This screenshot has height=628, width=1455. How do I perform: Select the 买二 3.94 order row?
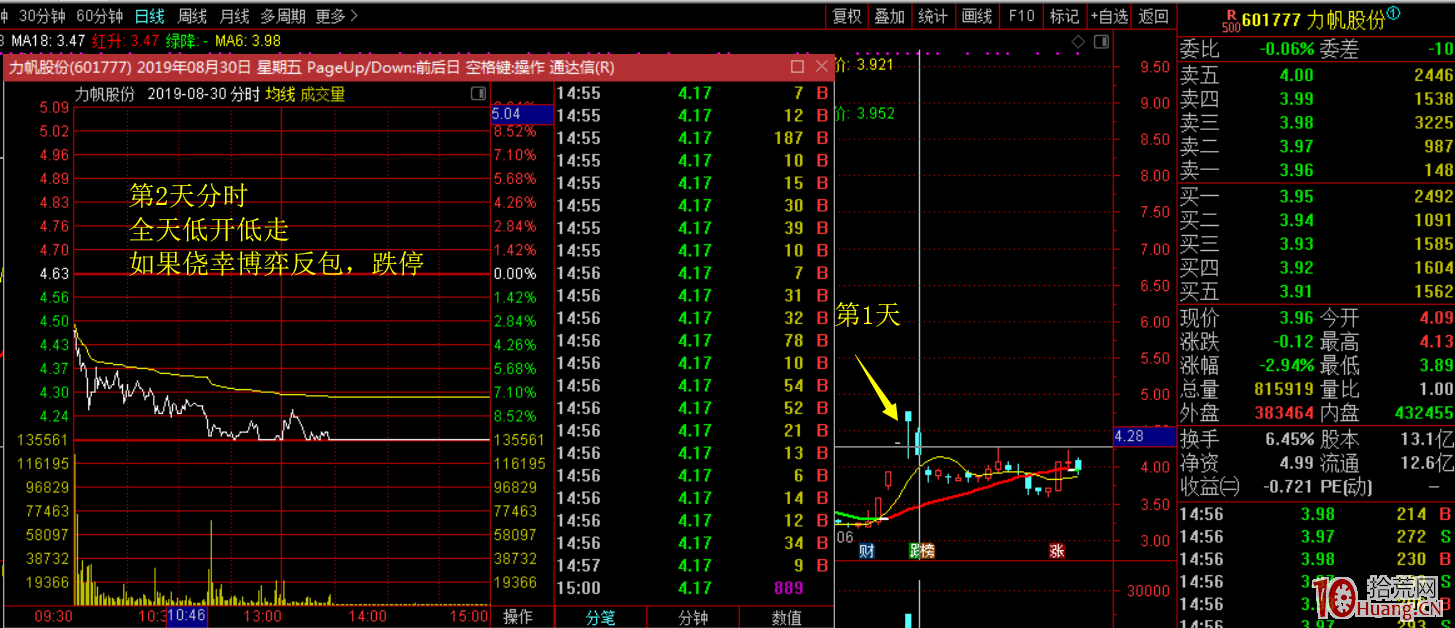point(1316,220)
